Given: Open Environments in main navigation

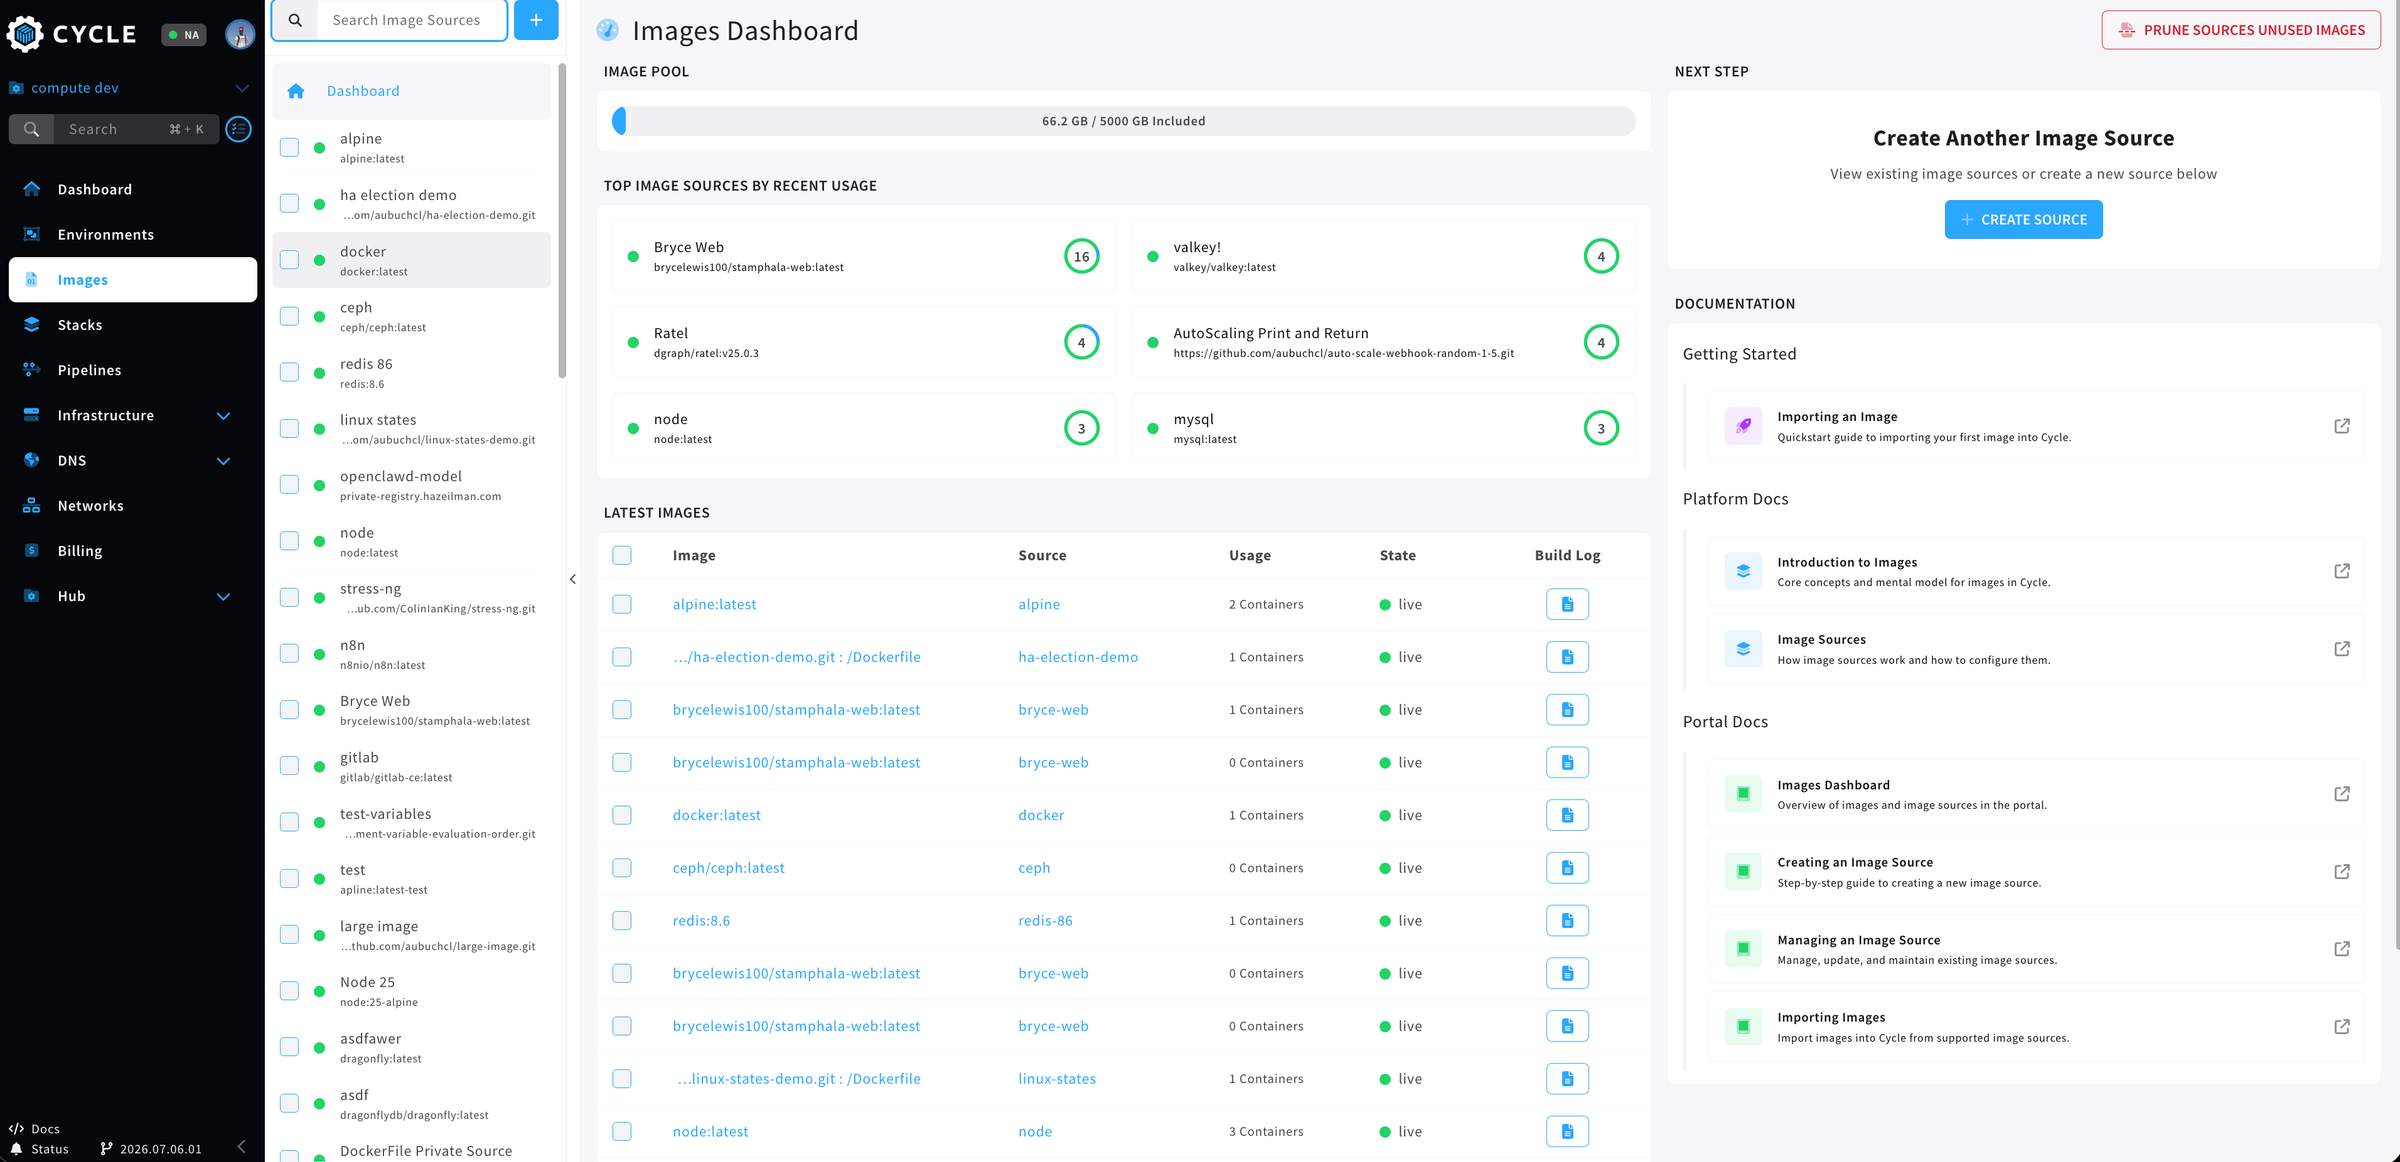Looking at the screenshot, I should coord(133,234).
